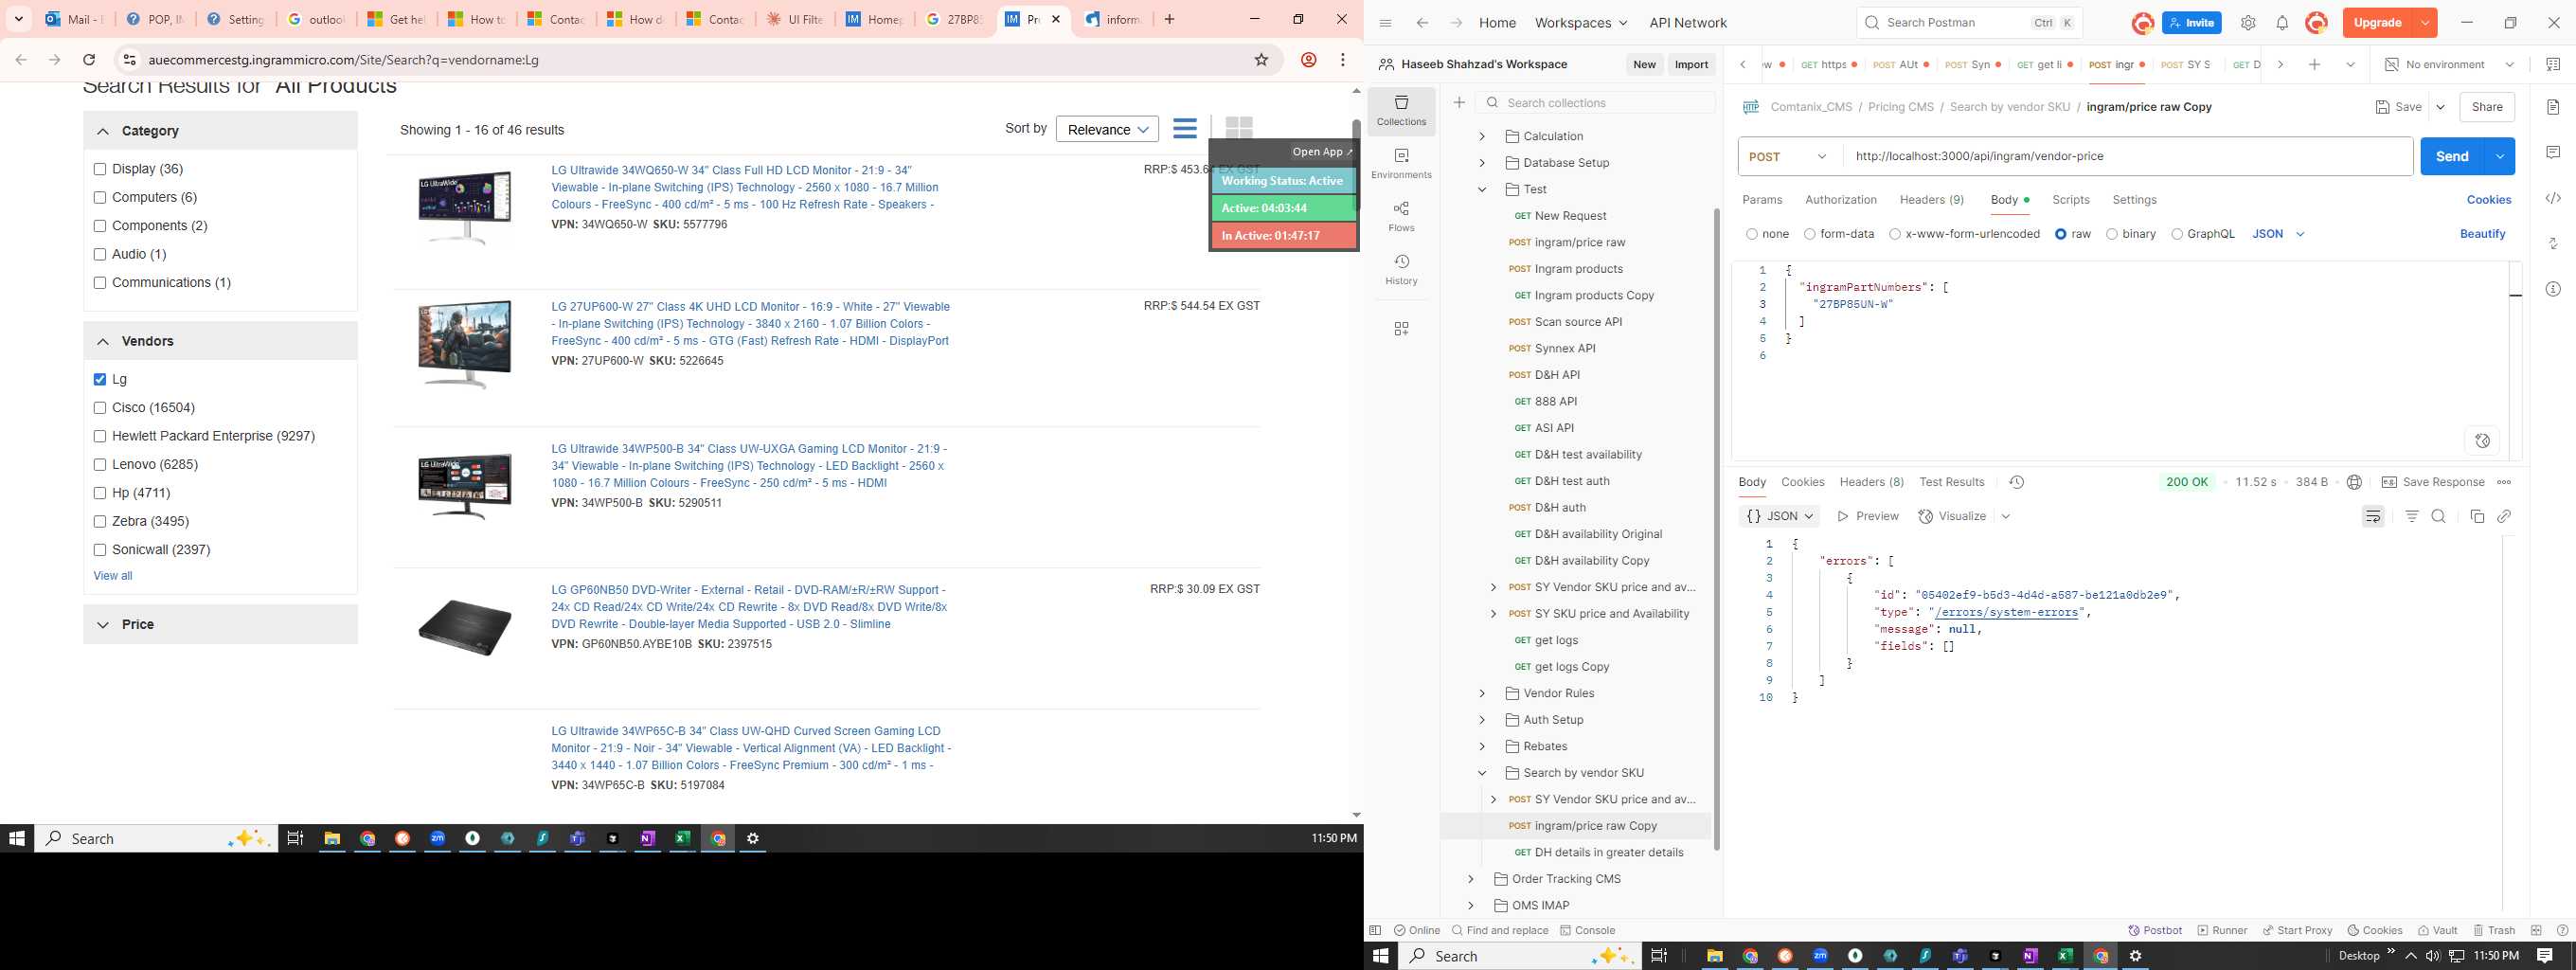2576x970 pixels.
Task: Check the Computers (6) category filter
Action: 100,198
